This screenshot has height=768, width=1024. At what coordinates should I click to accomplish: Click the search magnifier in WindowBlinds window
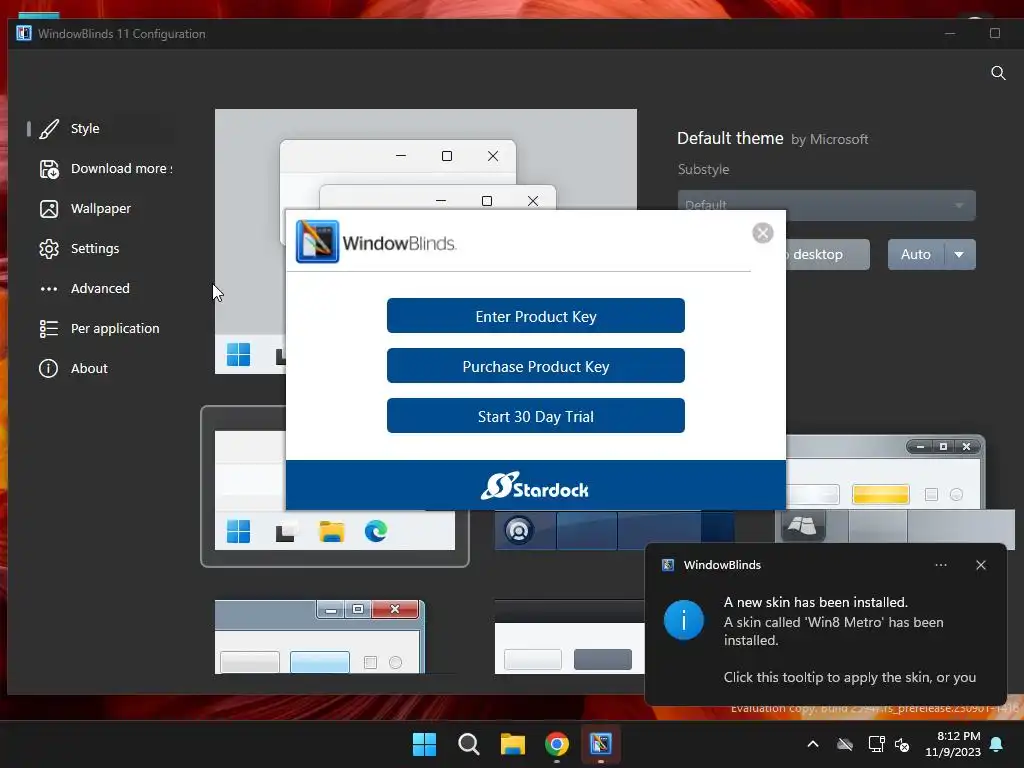coord(998,73)
